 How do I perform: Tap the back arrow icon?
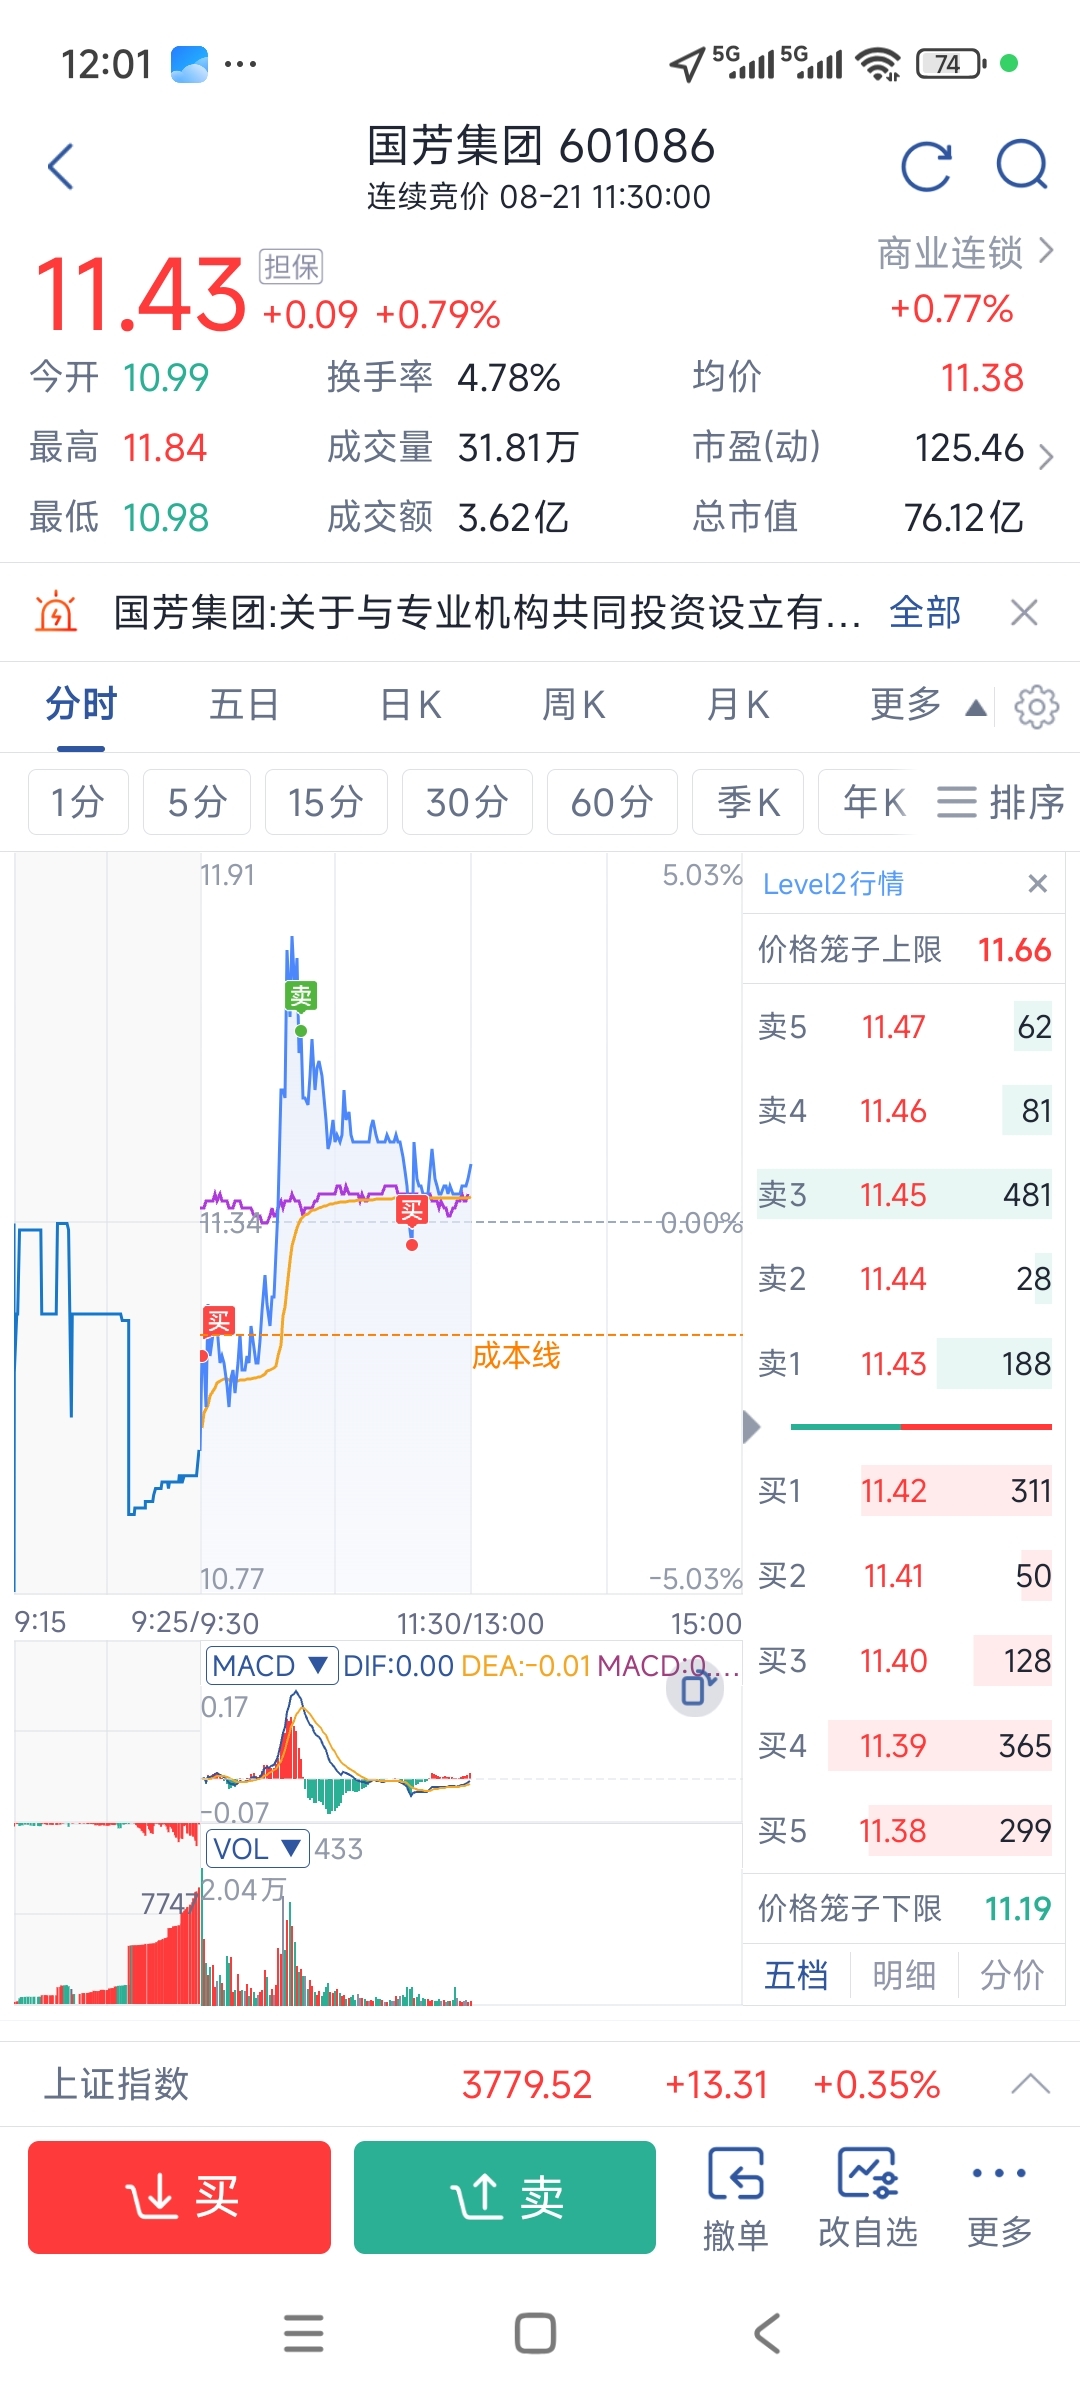coord(62,166)
